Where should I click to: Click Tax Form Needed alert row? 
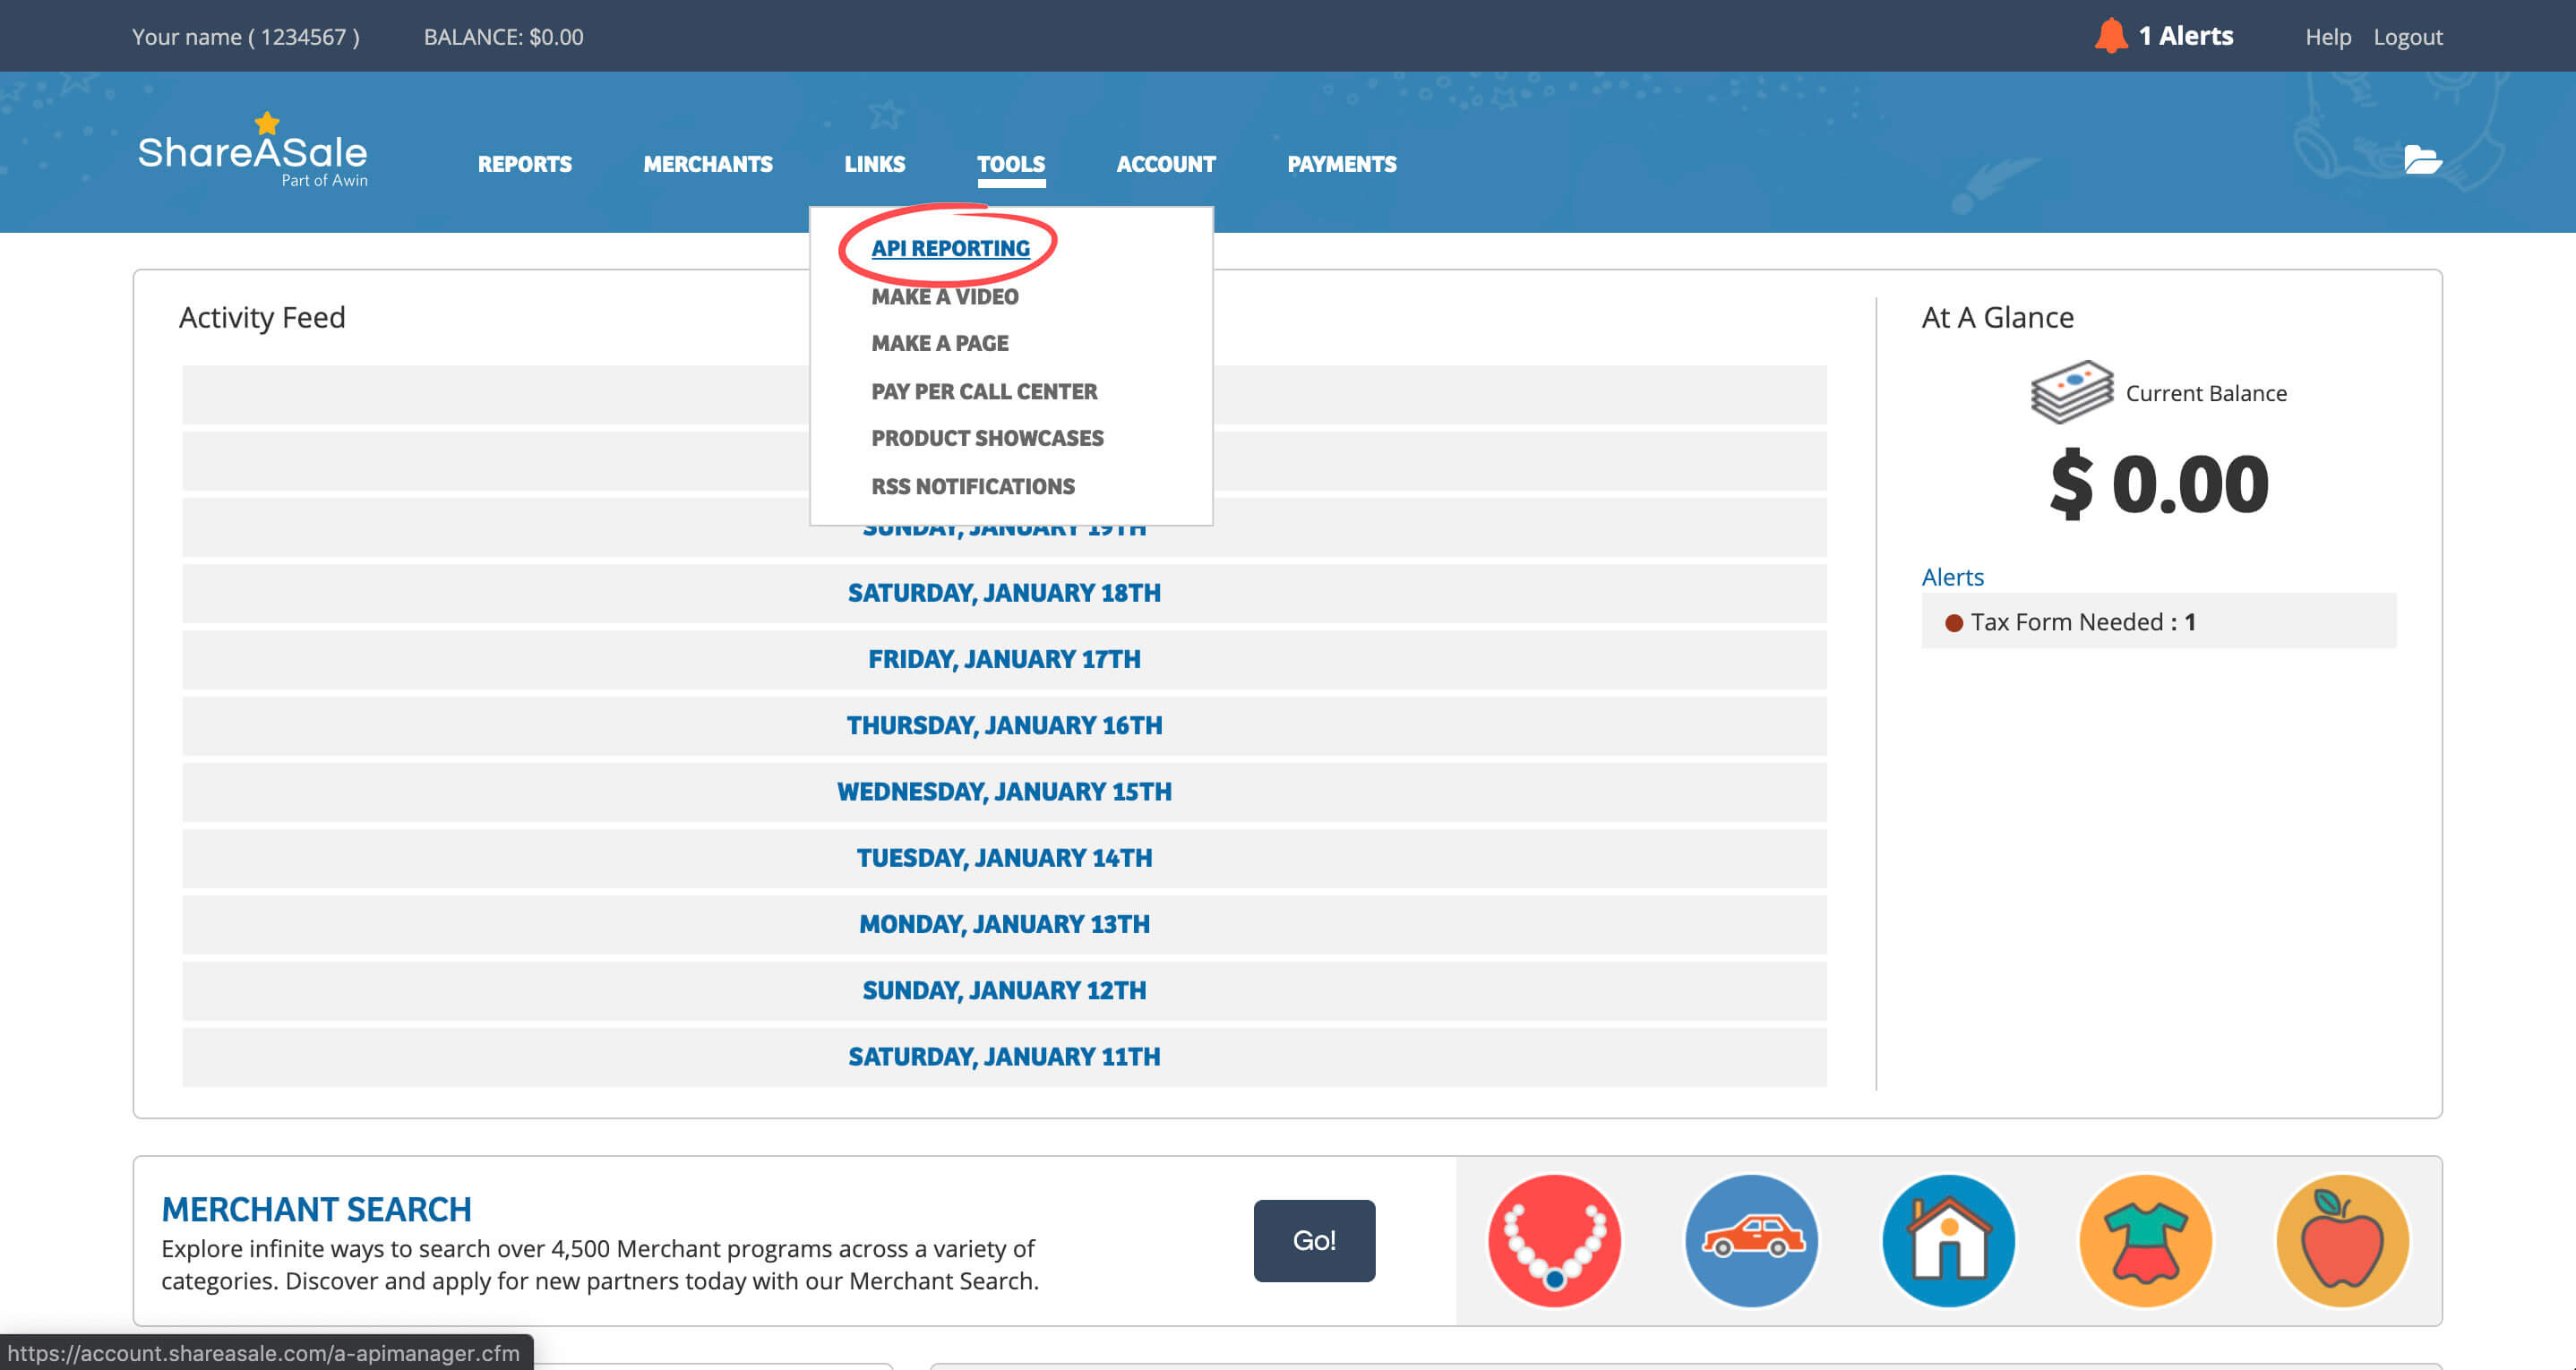pos(2159,621)
